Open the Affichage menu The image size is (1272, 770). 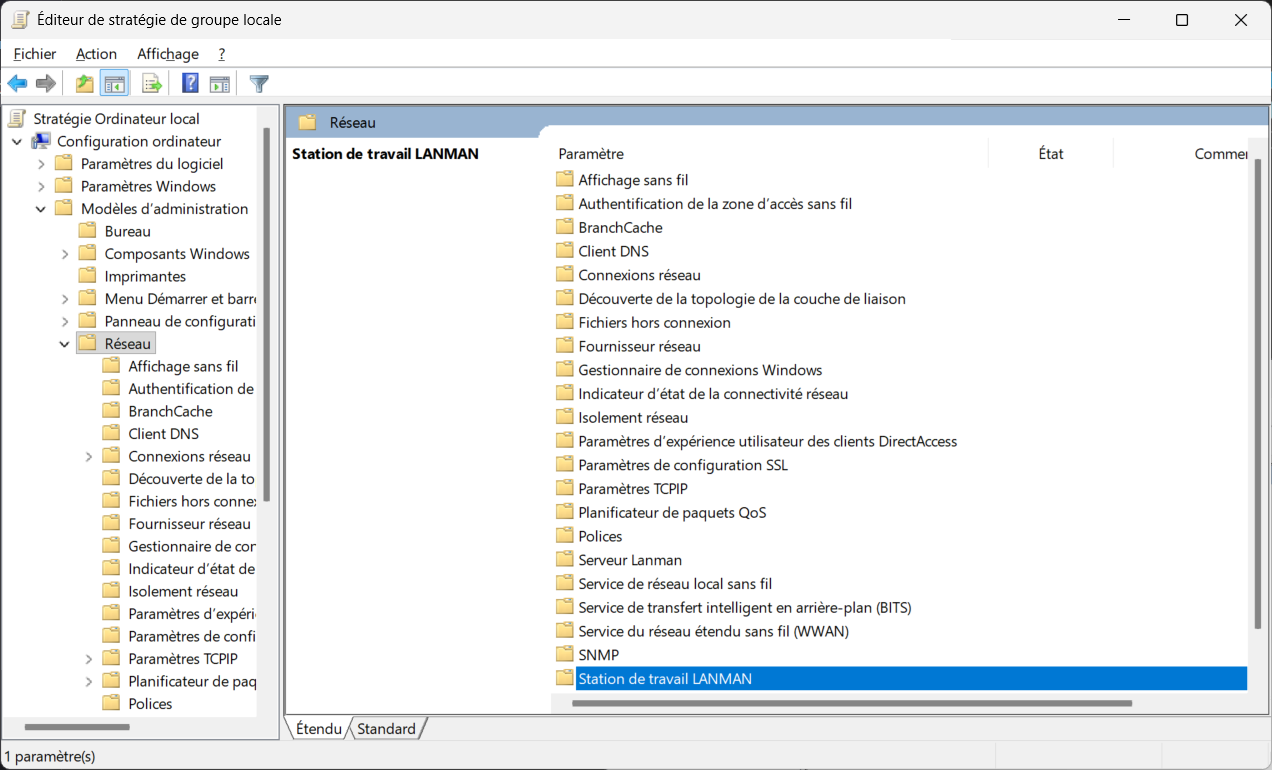click(168, 54)
